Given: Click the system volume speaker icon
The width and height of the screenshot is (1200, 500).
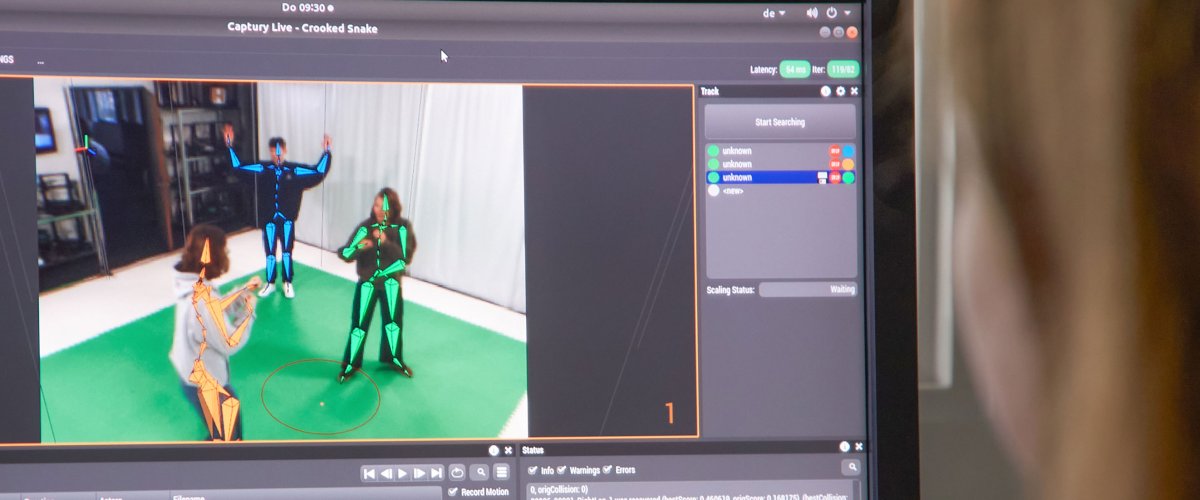Looking at the screenshot, I should tap(811, 13).
